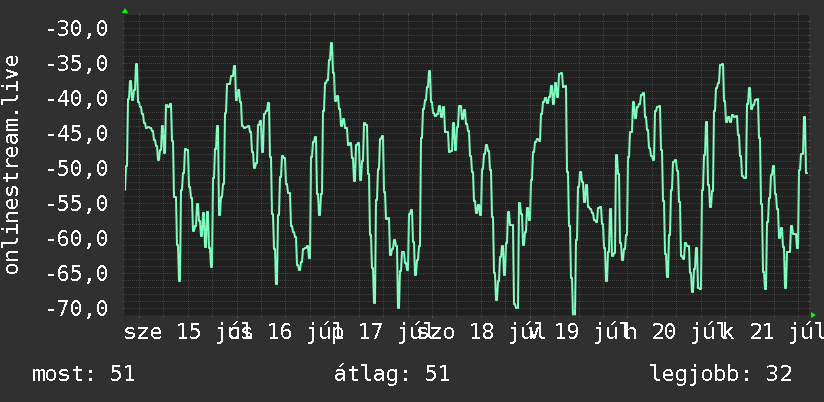This screenshot has width=824, height=402.
Task: Click the -35,0 Y-axis label
Action: click(77, 64)
